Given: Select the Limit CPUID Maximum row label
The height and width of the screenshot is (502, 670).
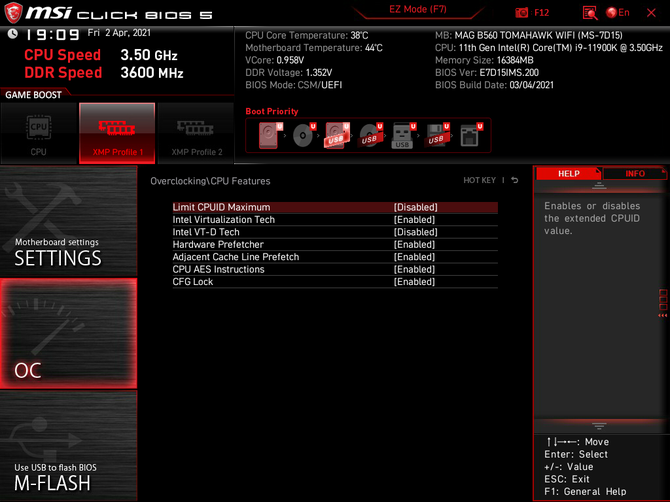Looking at the screenshot, I should click(221, 207).
